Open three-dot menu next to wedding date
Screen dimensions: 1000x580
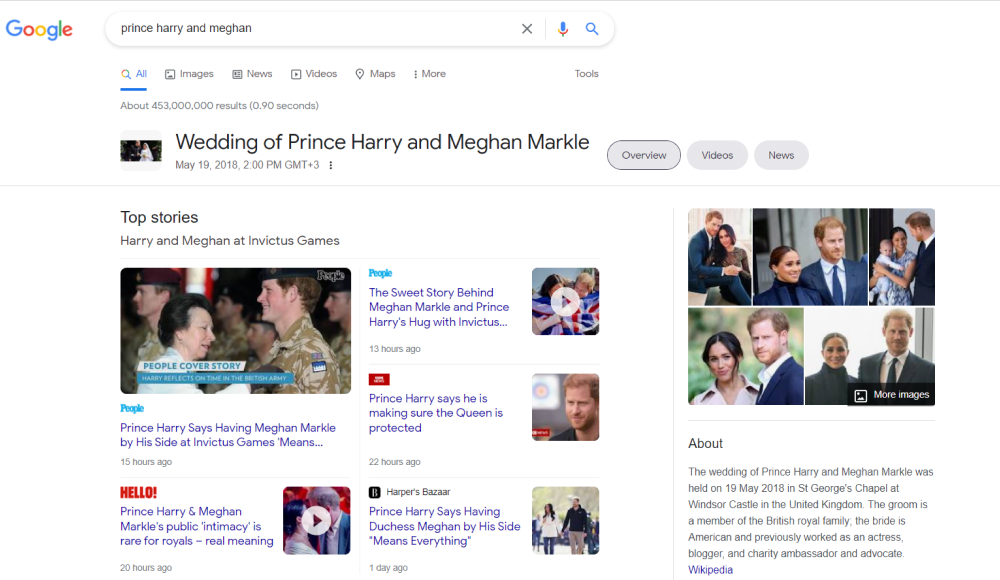[x=330, y=165]
